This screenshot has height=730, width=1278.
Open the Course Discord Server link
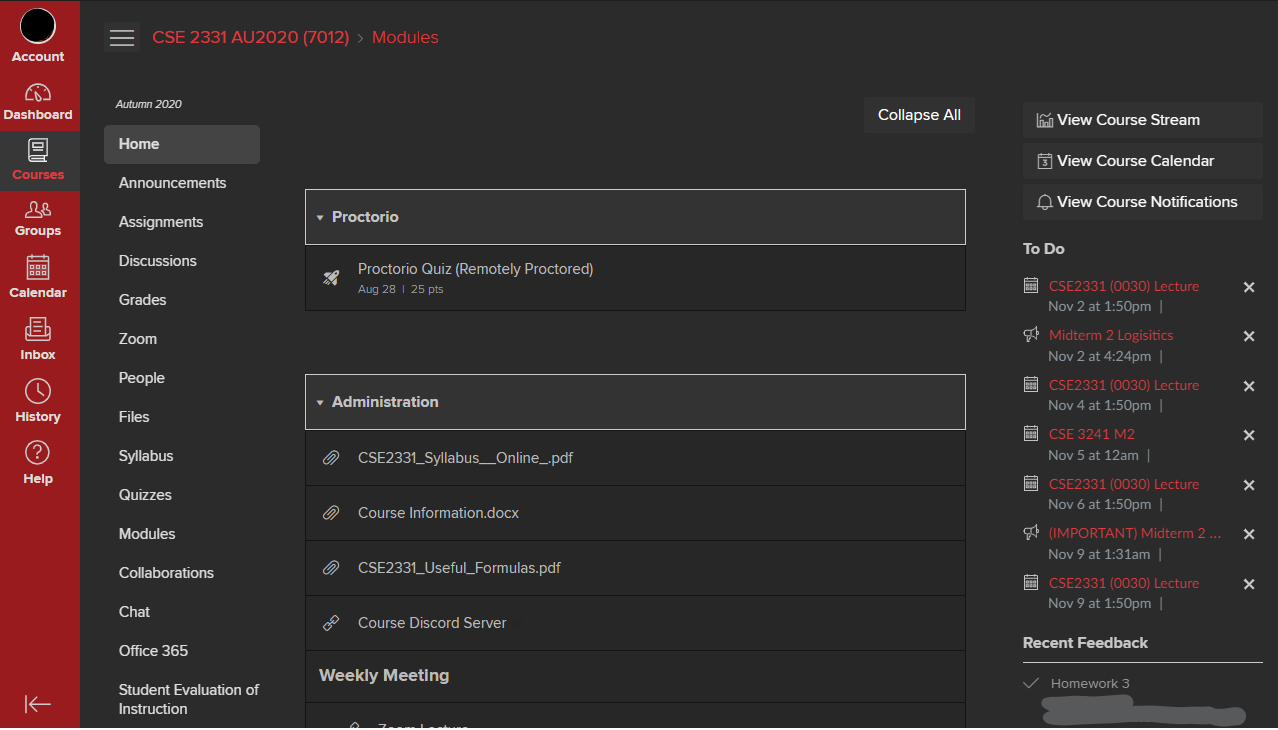[x=432, y=623]
